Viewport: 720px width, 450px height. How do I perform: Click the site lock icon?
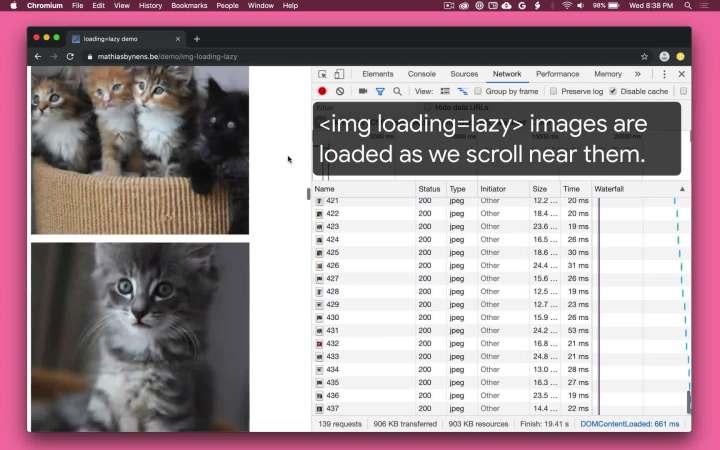[x=90, y=57]
